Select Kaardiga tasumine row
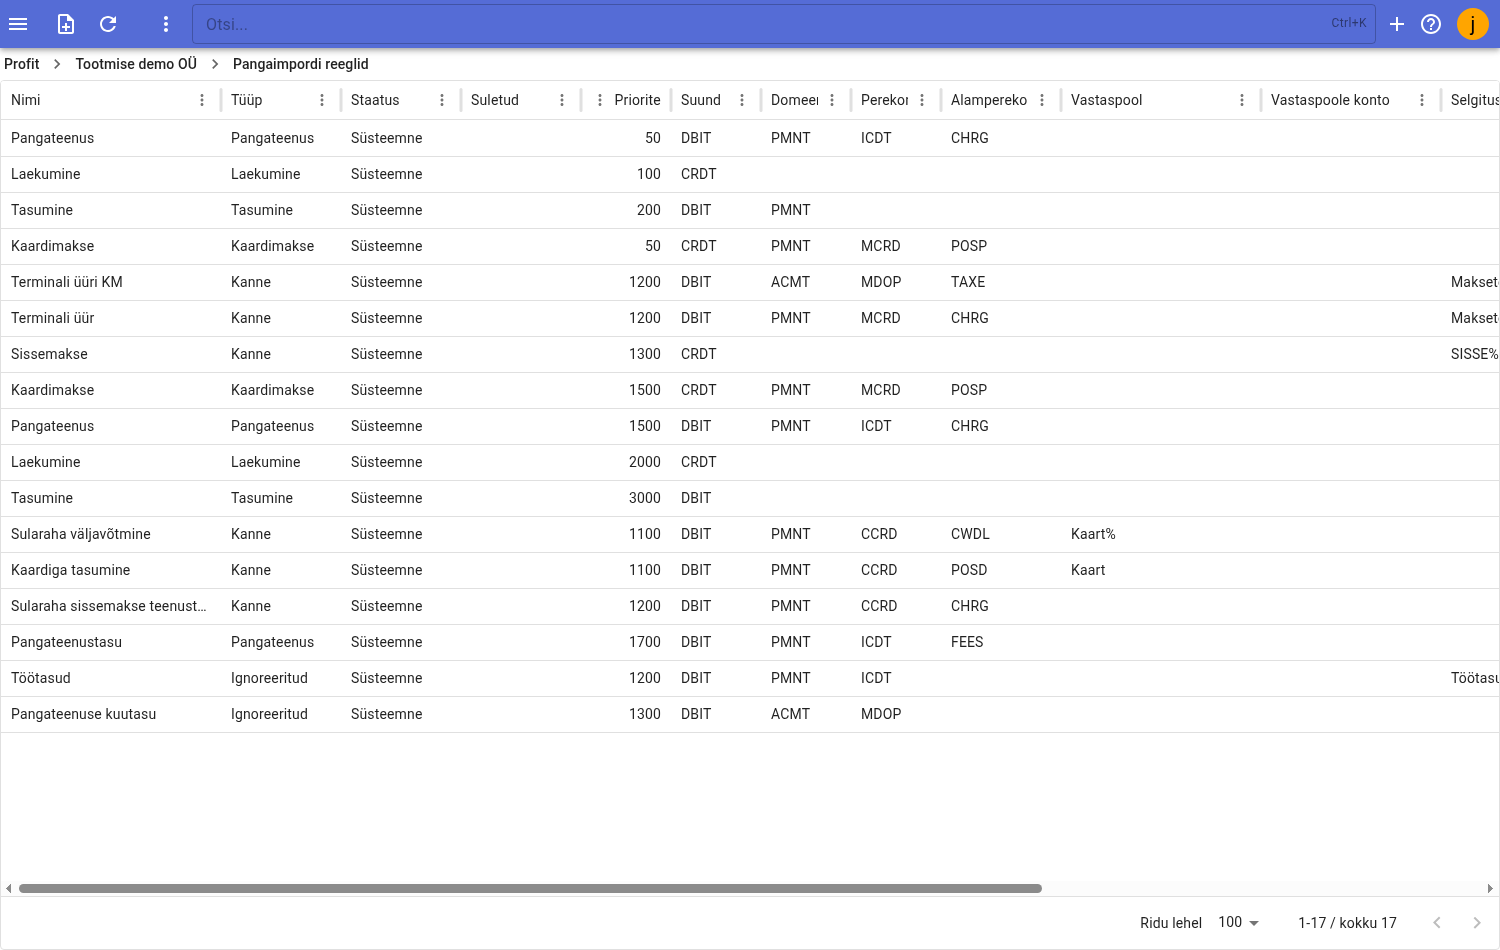 click(x=750, y=570)
